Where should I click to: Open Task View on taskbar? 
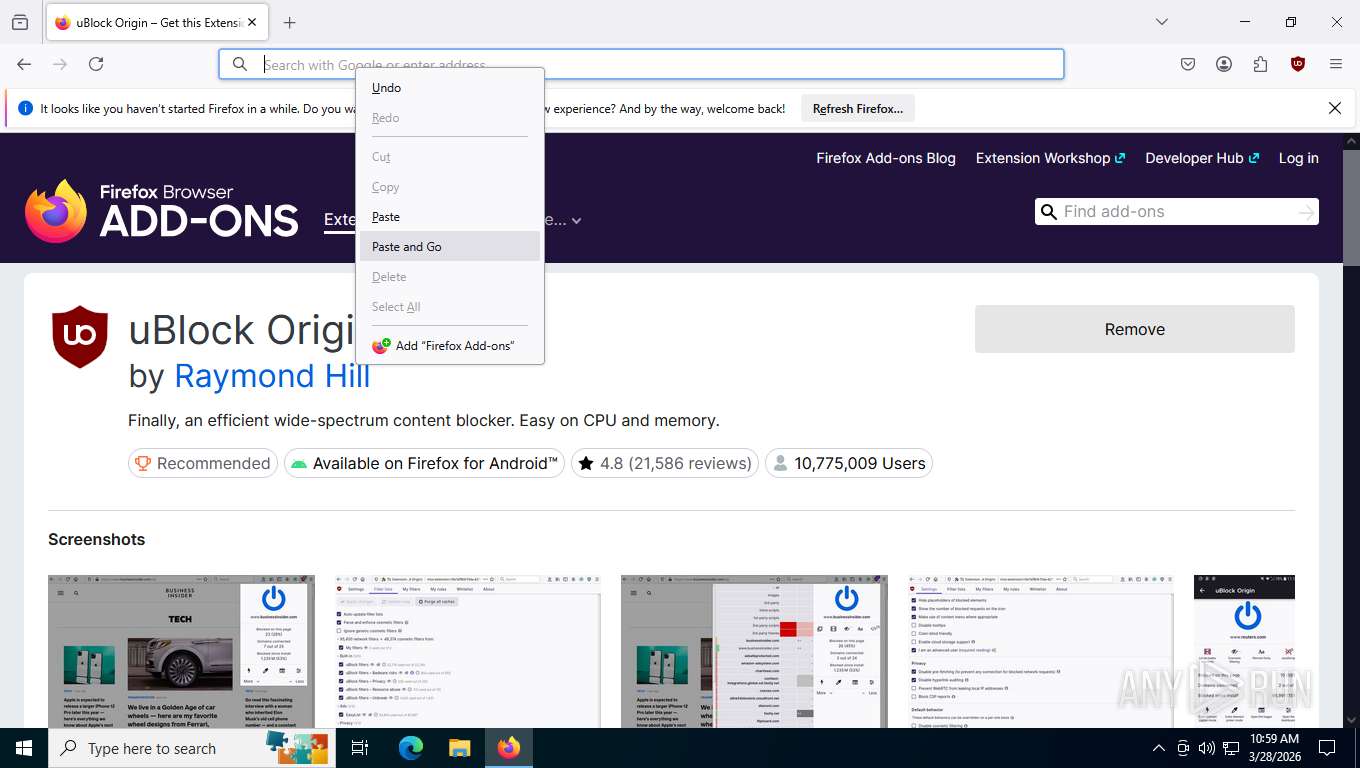point(361,748)
